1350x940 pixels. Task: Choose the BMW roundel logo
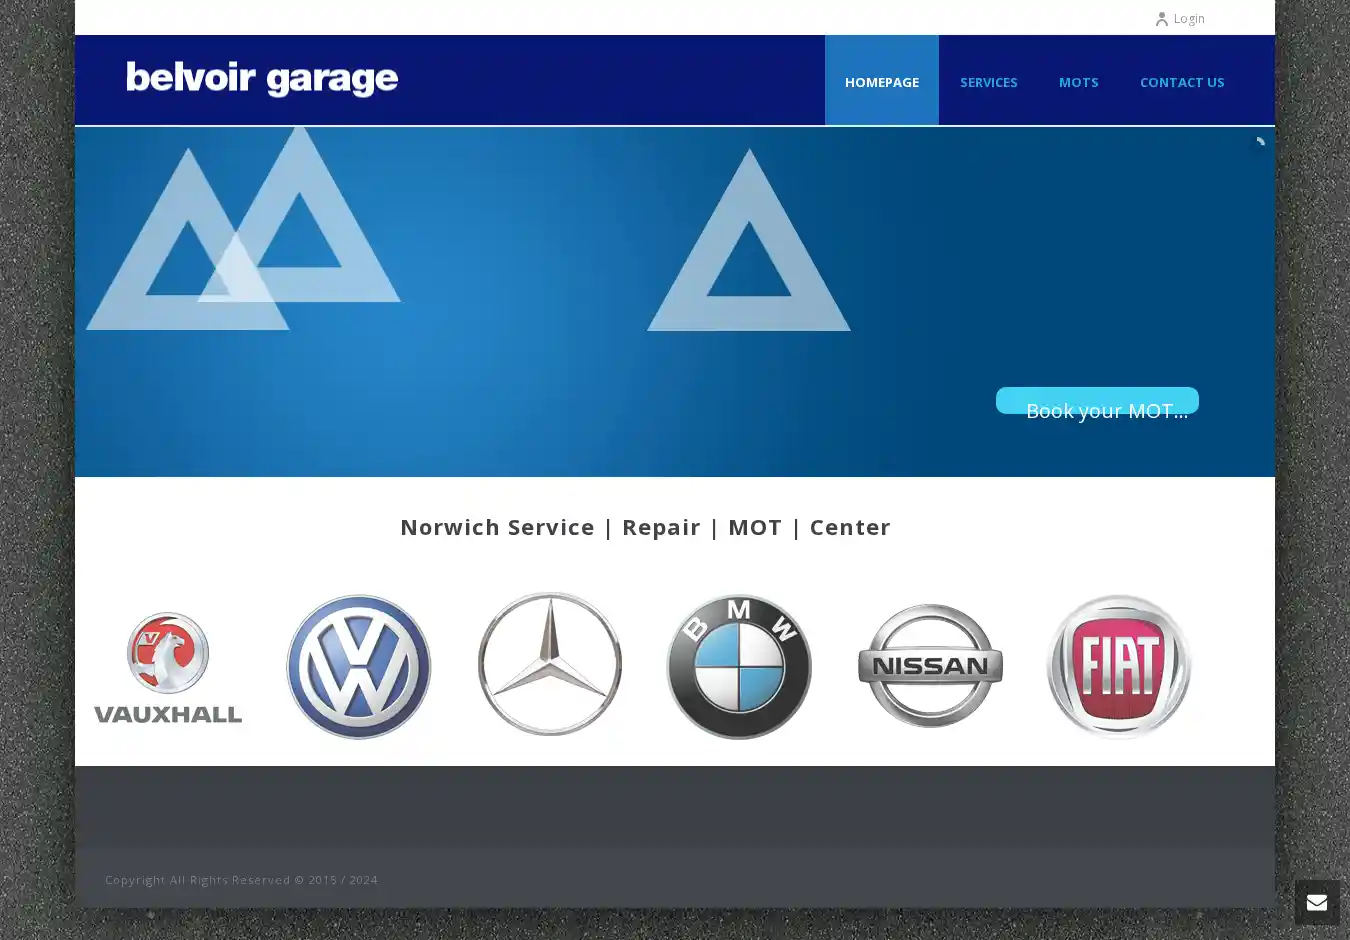tap(739, 667)
